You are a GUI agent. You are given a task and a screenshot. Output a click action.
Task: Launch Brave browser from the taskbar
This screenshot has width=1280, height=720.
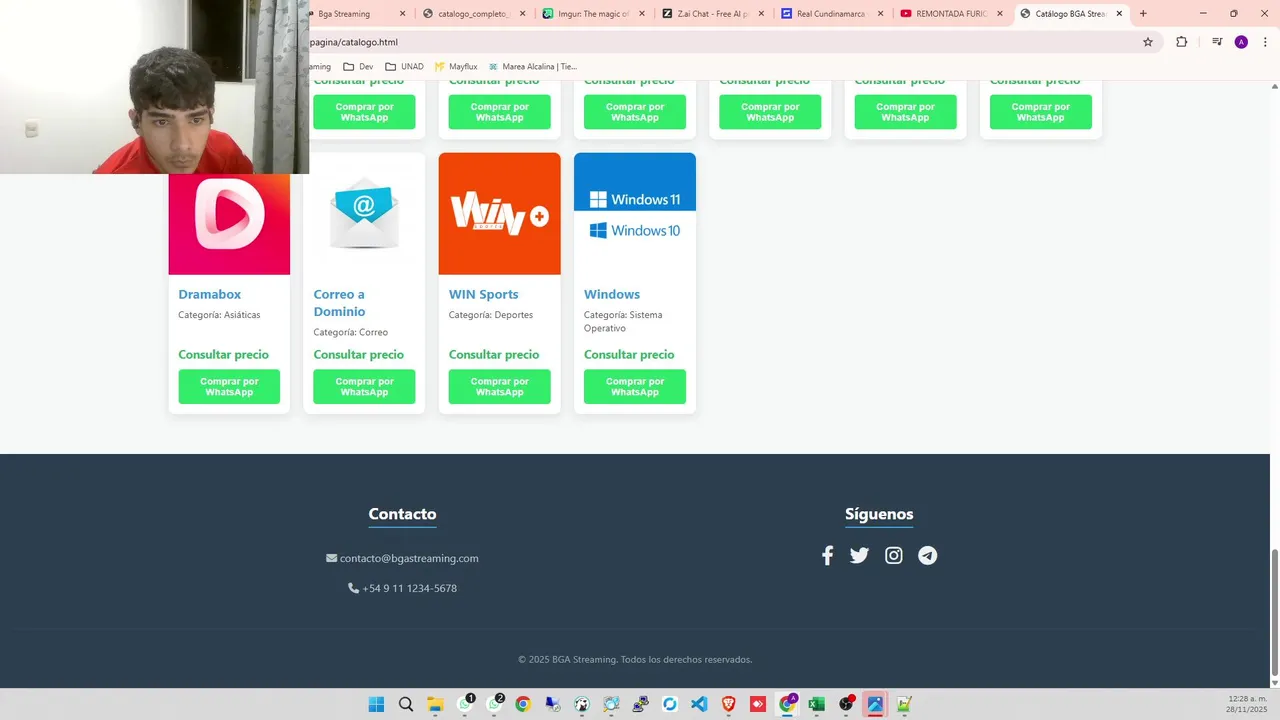pos(729,704)
